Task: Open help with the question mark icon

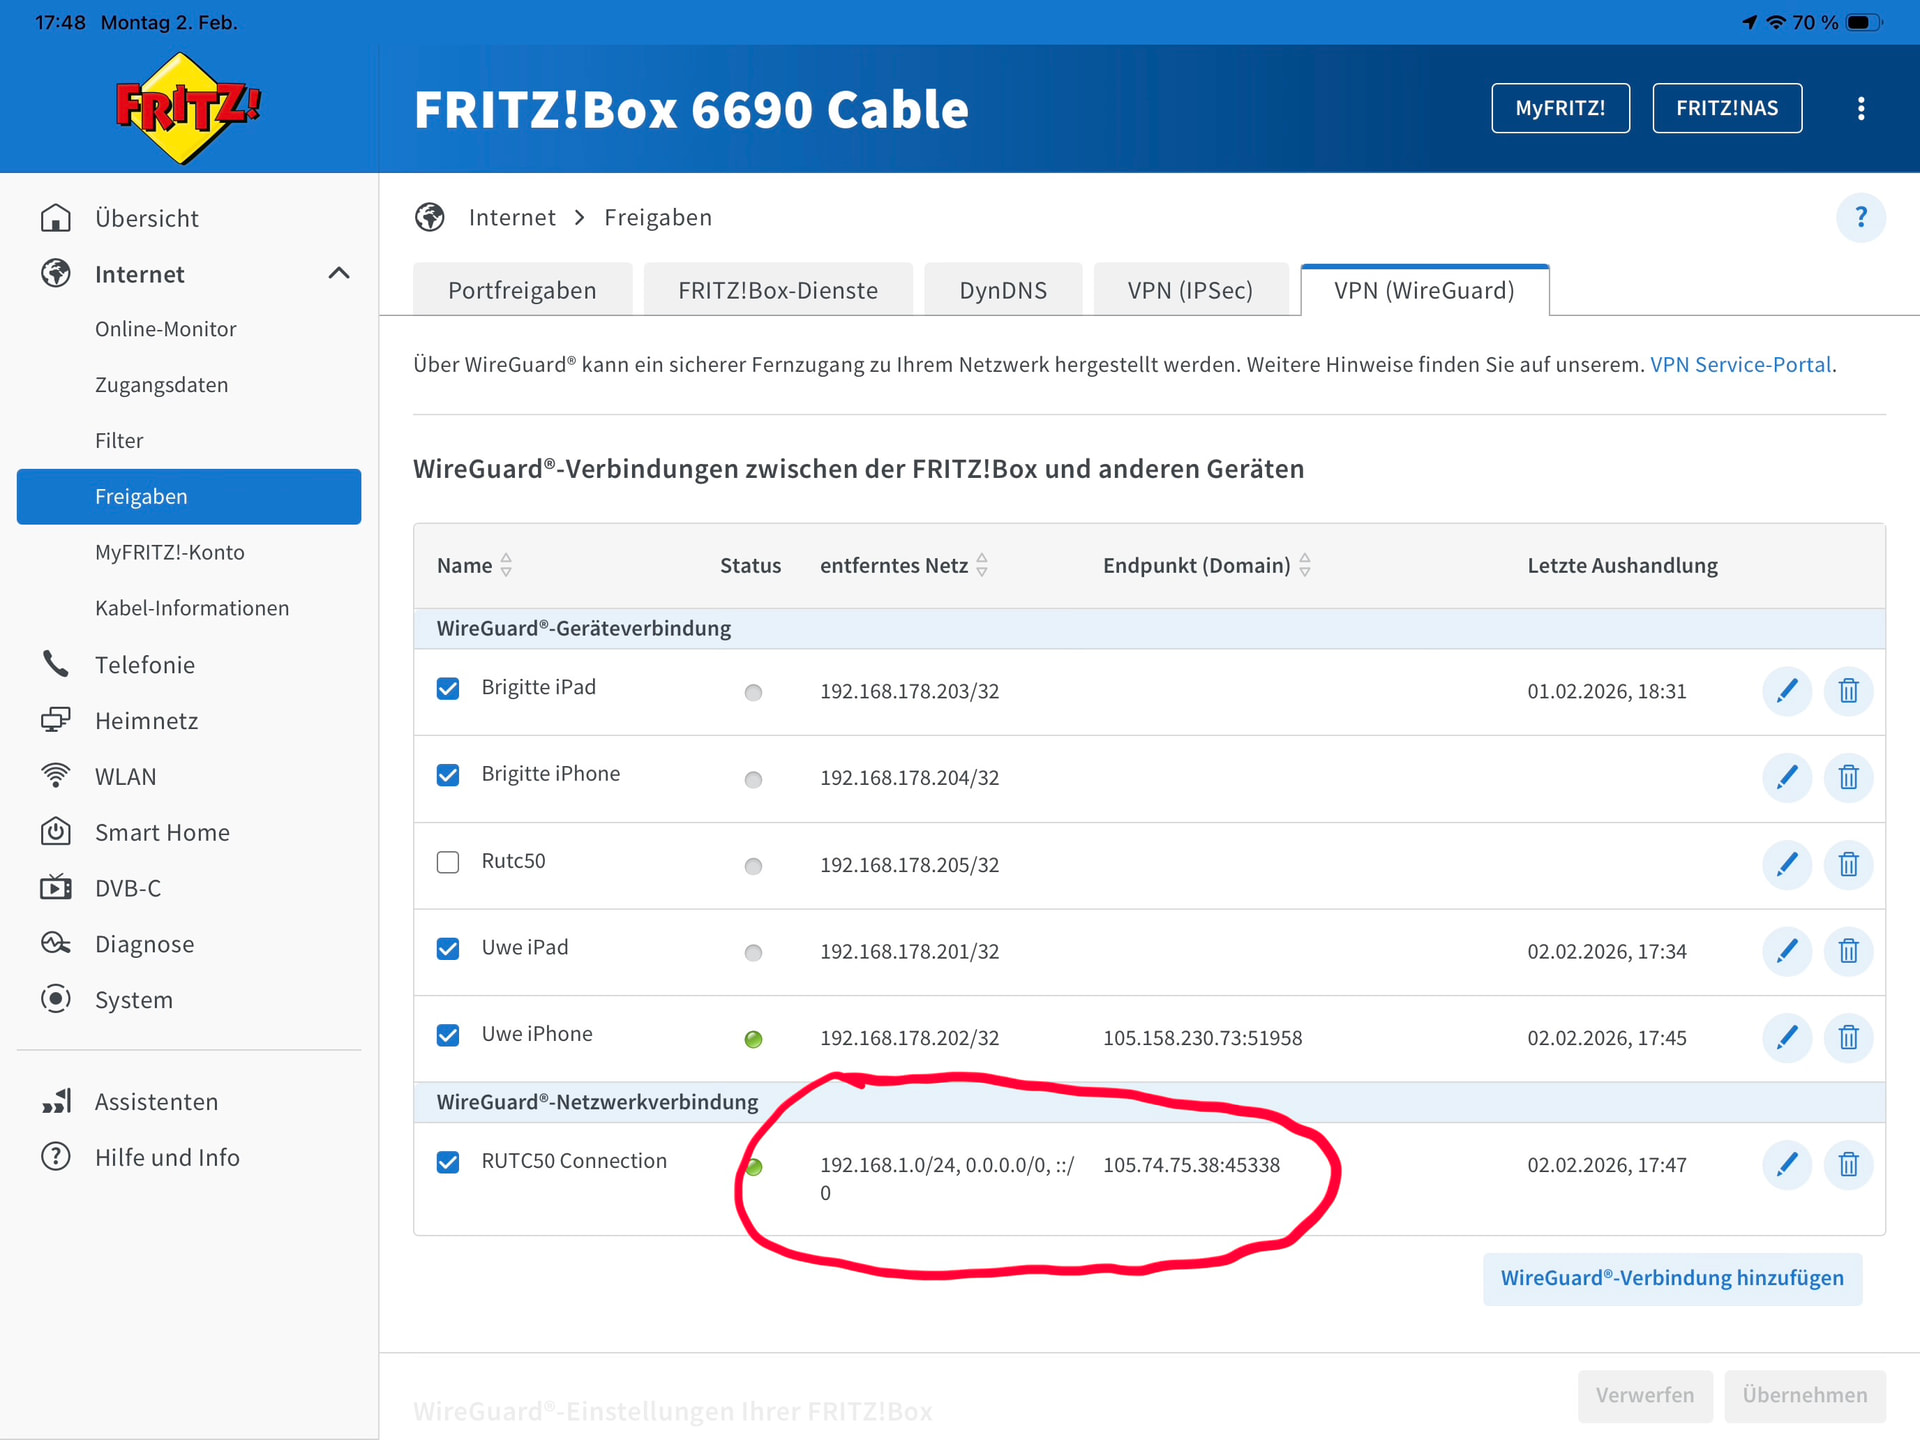Action: pyautogui.click(x=1860, y=217)
